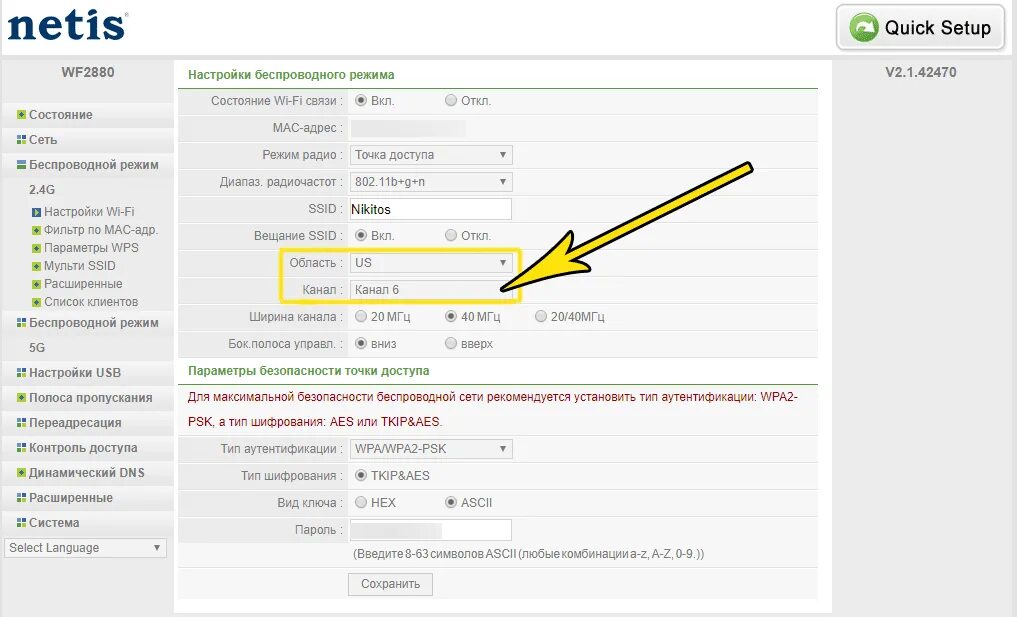This screenshot has height=617, width=1017.
Task: Enable Wi-Fi with Вкл. radio
Action: [x=361, y=101]
